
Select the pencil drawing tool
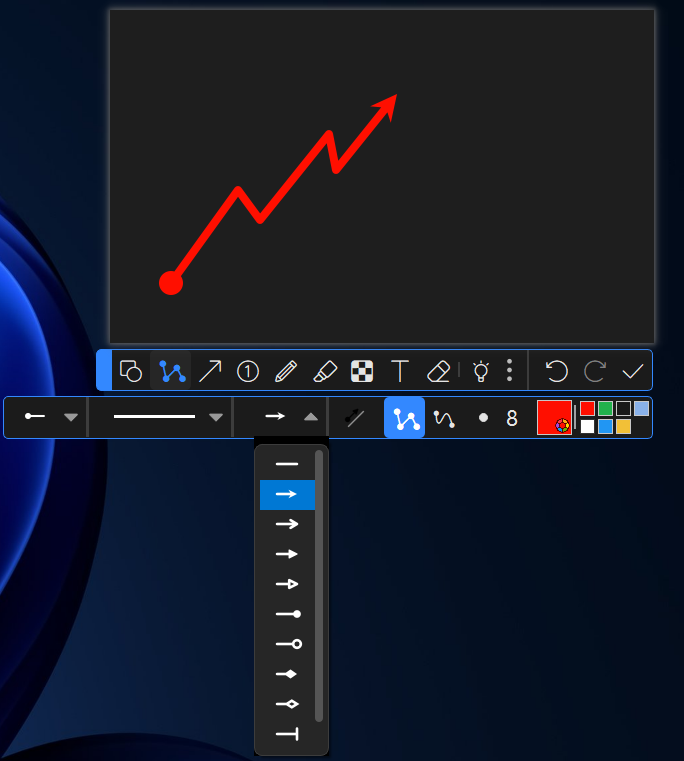286,371
